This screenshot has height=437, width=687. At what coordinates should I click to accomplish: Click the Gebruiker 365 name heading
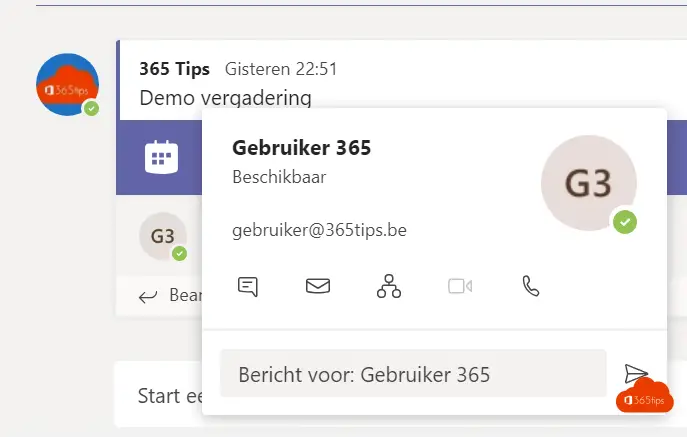click(301, 148)
